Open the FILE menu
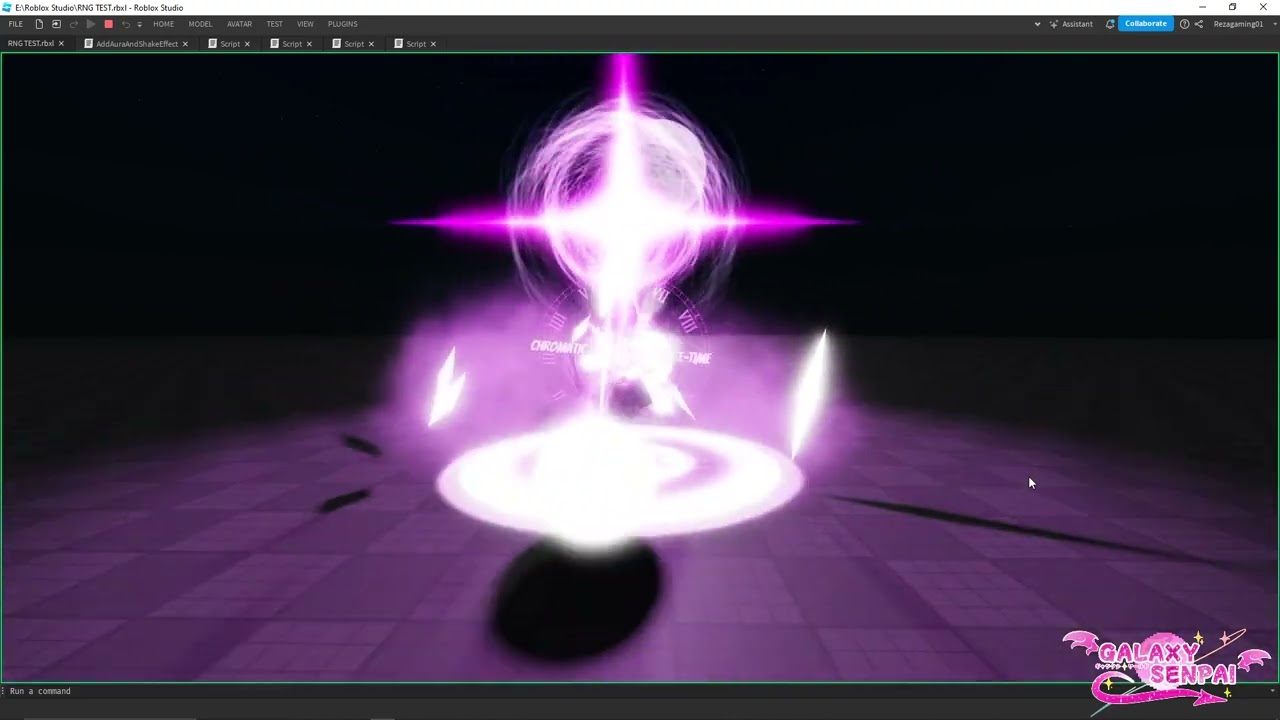 pyautogui.click(x=16, y=24)
